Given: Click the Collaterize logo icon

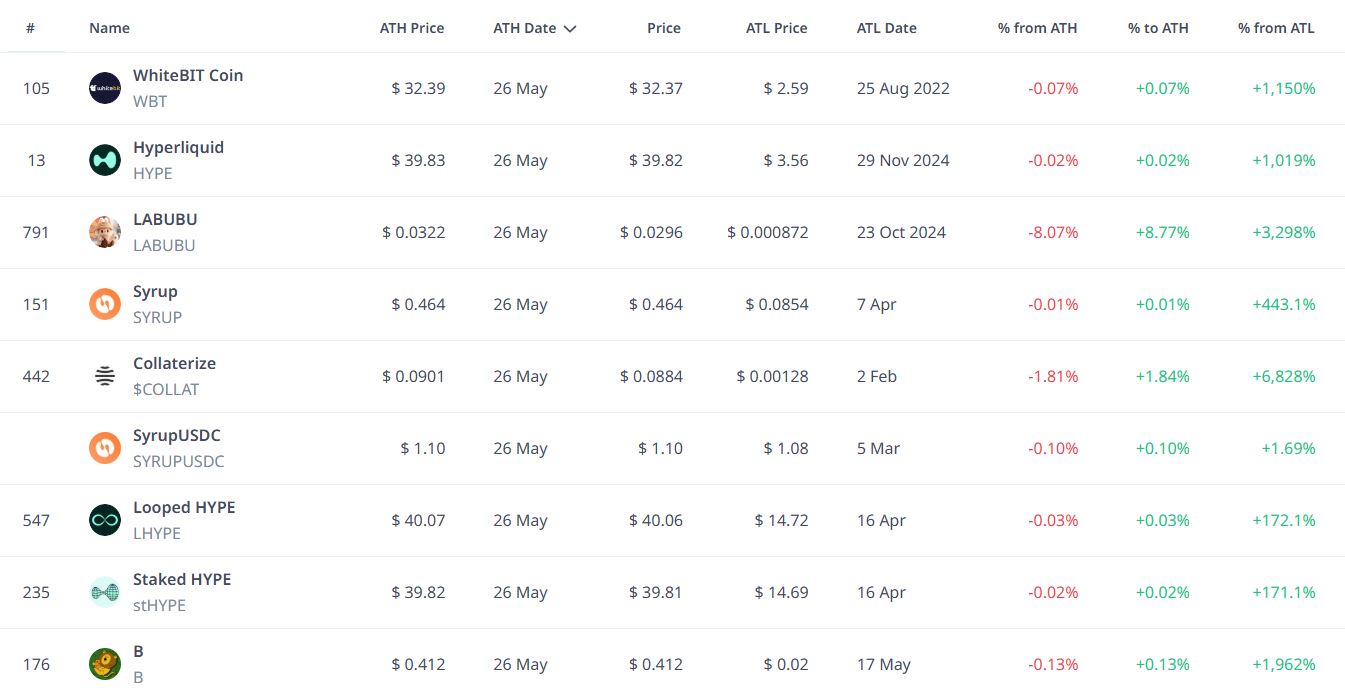Looking at the screenshot, I should pyautogui.click(x=105, y=376).
